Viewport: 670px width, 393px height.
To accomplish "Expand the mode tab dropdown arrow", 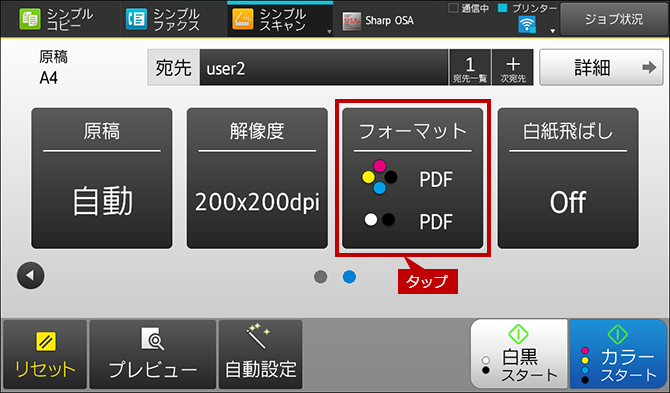I will click(x=329, y=32).
